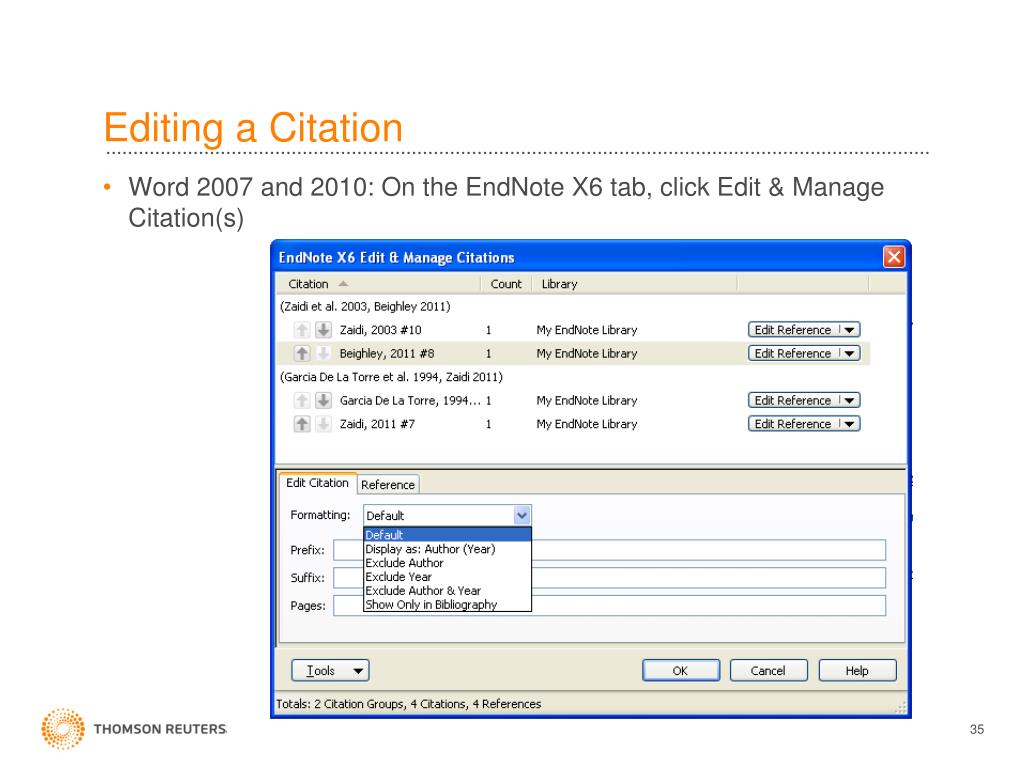The image size is (1024, 768).
Task: Click into the Pages input field
Action: [x=609, y=605]
